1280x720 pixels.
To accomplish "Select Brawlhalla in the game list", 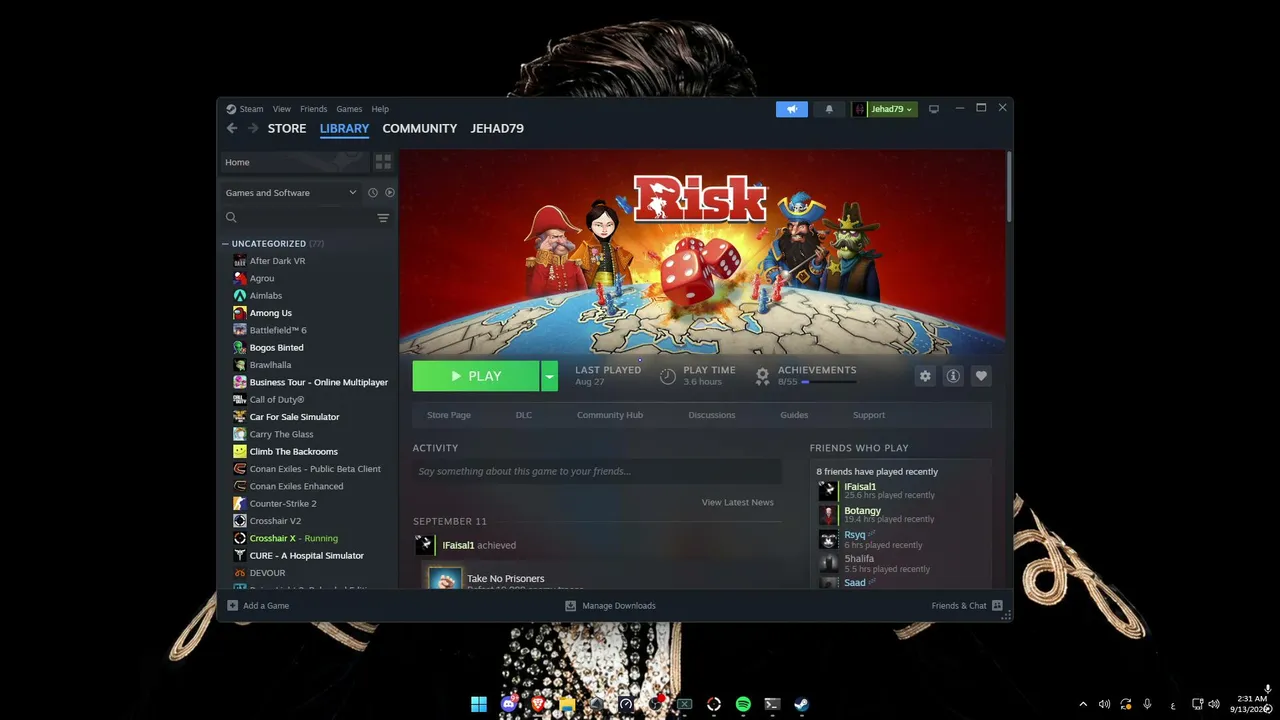I will [270, 365].
